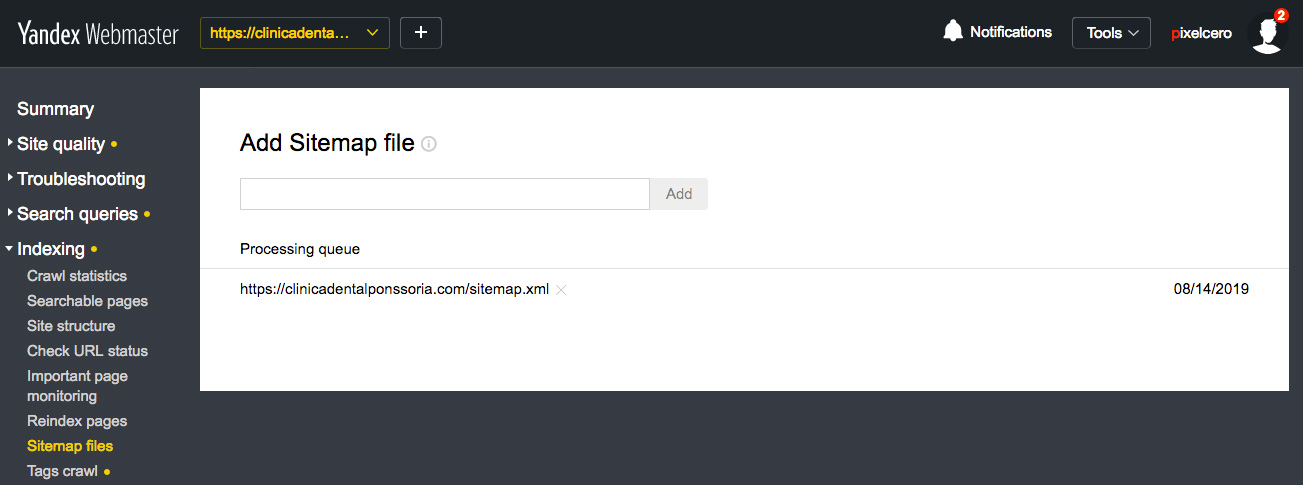Viewport: 1303px width, 485px height.
Task: Click the pixelcero username
Action: (1201, 33)
